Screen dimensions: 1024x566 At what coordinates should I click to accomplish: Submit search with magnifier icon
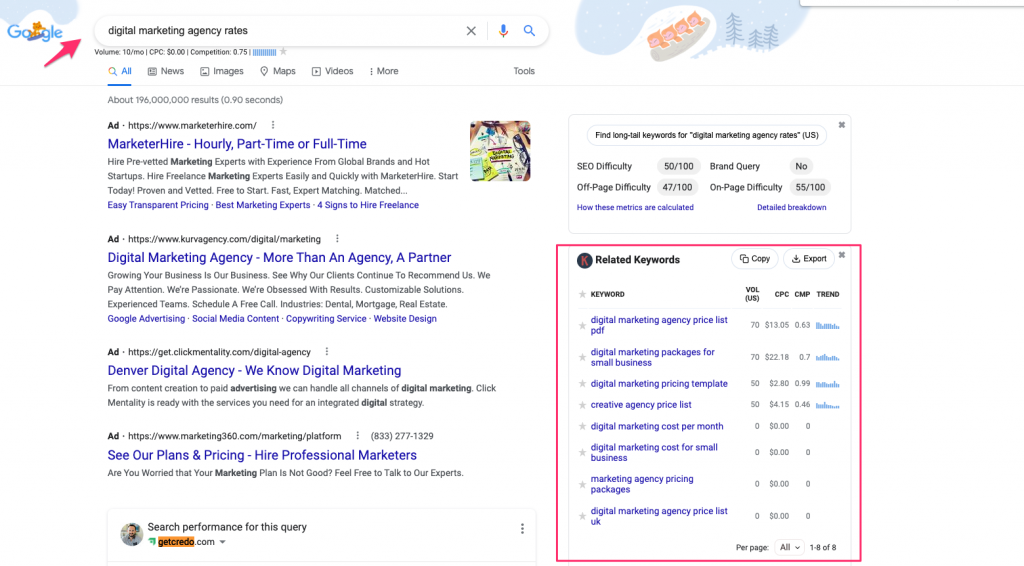[x=529, y=31]
